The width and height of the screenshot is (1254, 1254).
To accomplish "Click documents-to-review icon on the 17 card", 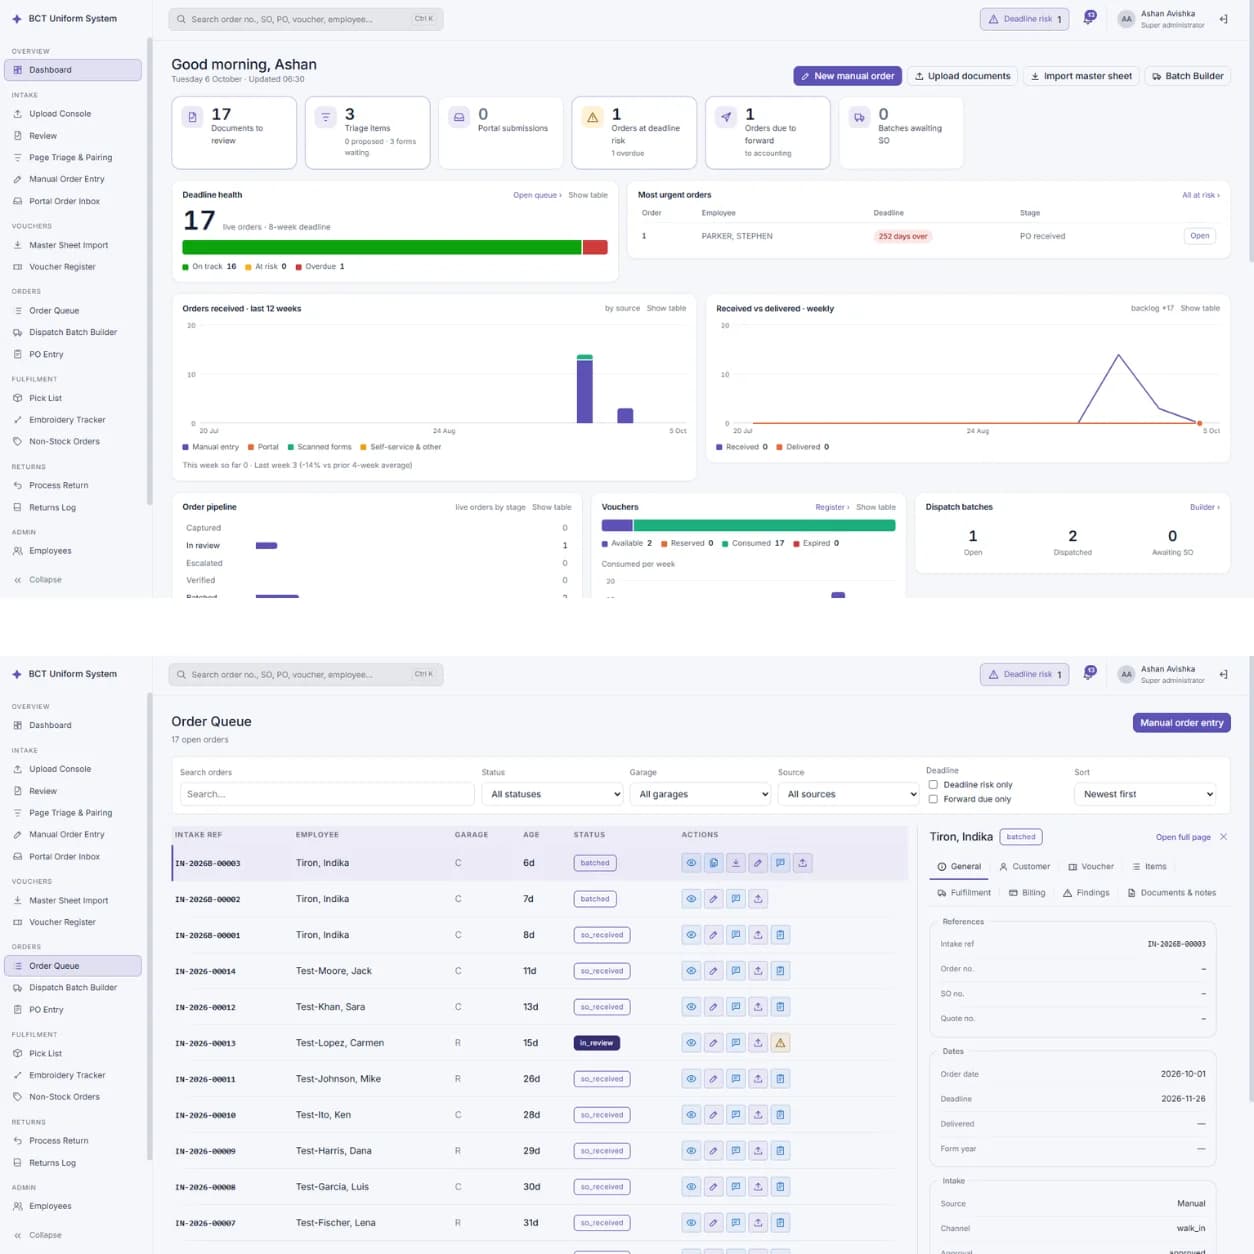I will (193, 117).
